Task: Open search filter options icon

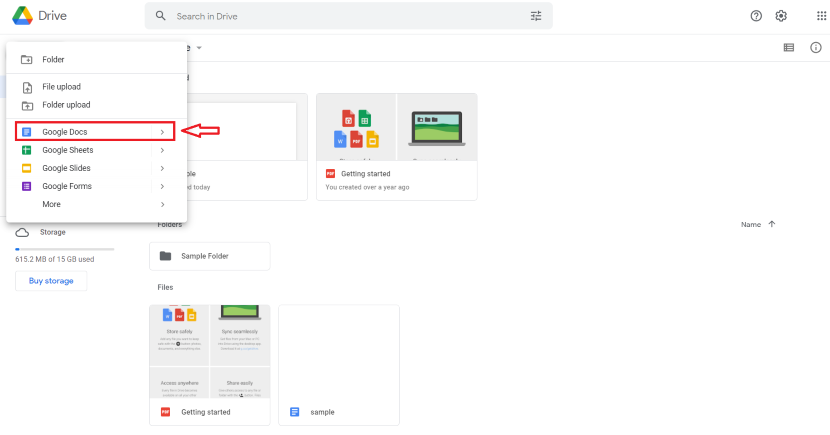Action: point(536,16)
